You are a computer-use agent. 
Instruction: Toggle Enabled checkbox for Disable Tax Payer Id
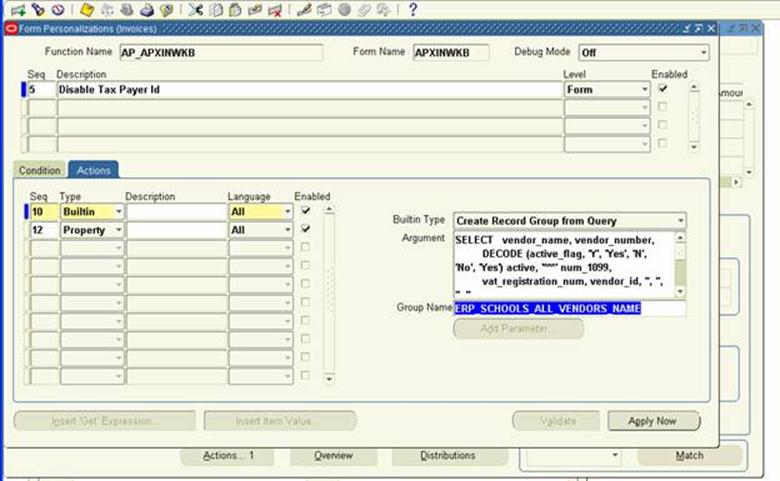[663, 89]
